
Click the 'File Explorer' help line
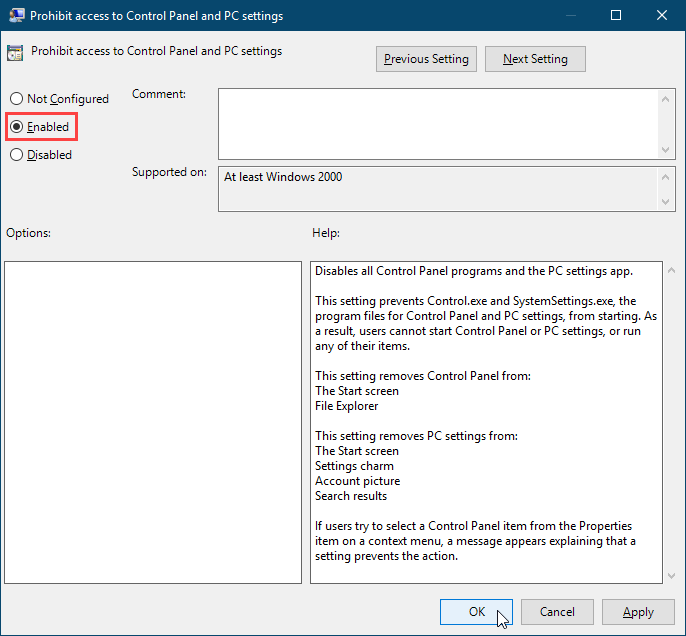[x=346, y=406]
